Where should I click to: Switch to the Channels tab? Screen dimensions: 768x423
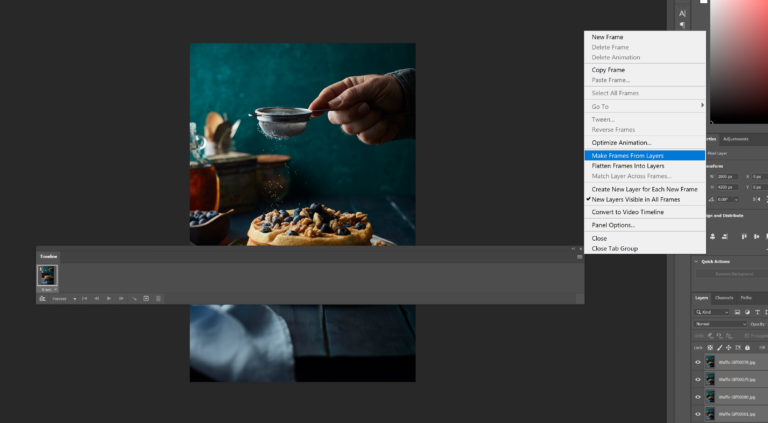point(723,298)
